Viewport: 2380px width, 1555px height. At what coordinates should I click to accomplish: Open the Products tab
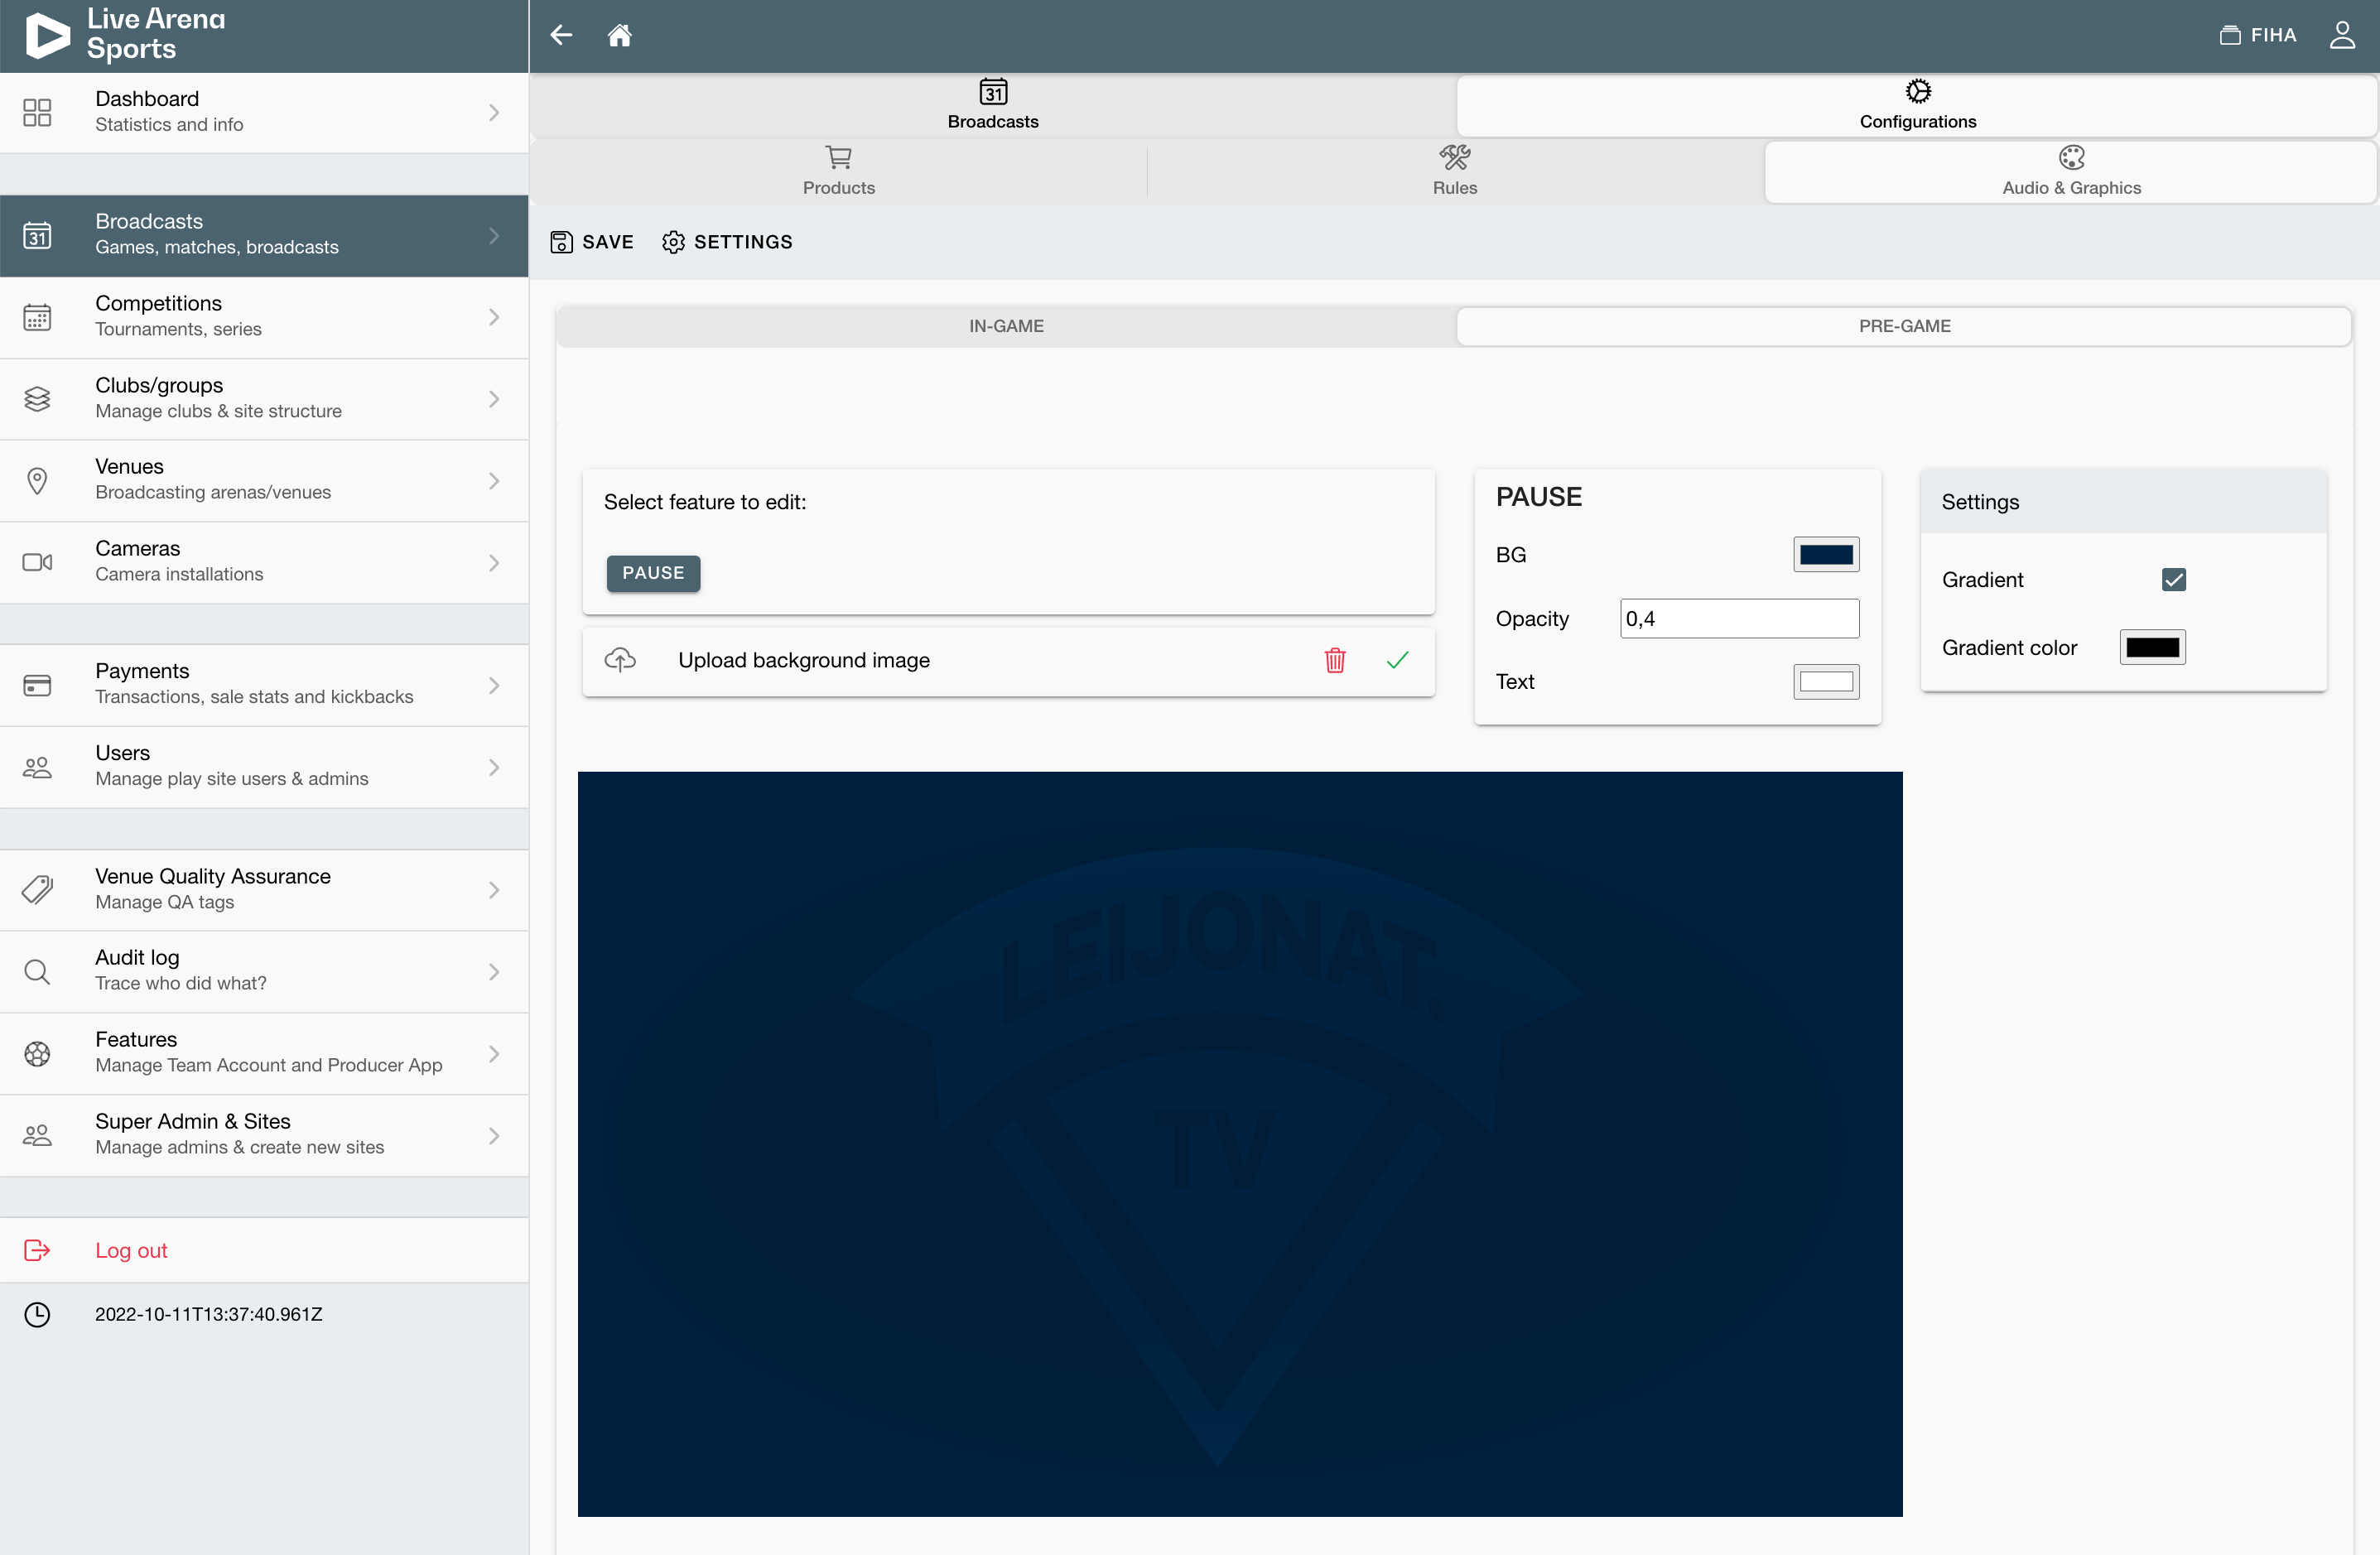pyautogui.click(x=838, y=172)
